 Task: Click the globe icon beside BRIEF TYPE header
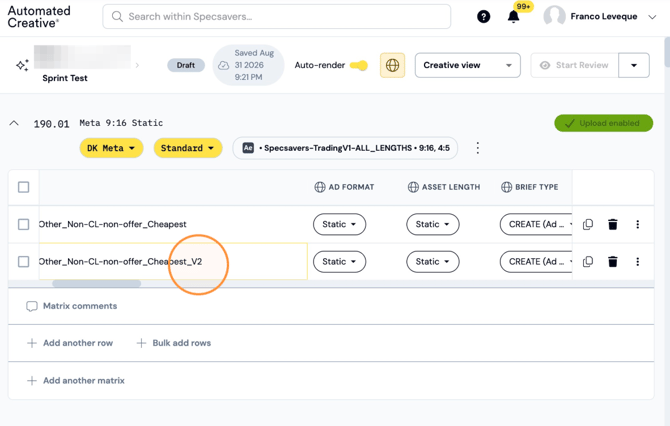[x=506, y=187]
